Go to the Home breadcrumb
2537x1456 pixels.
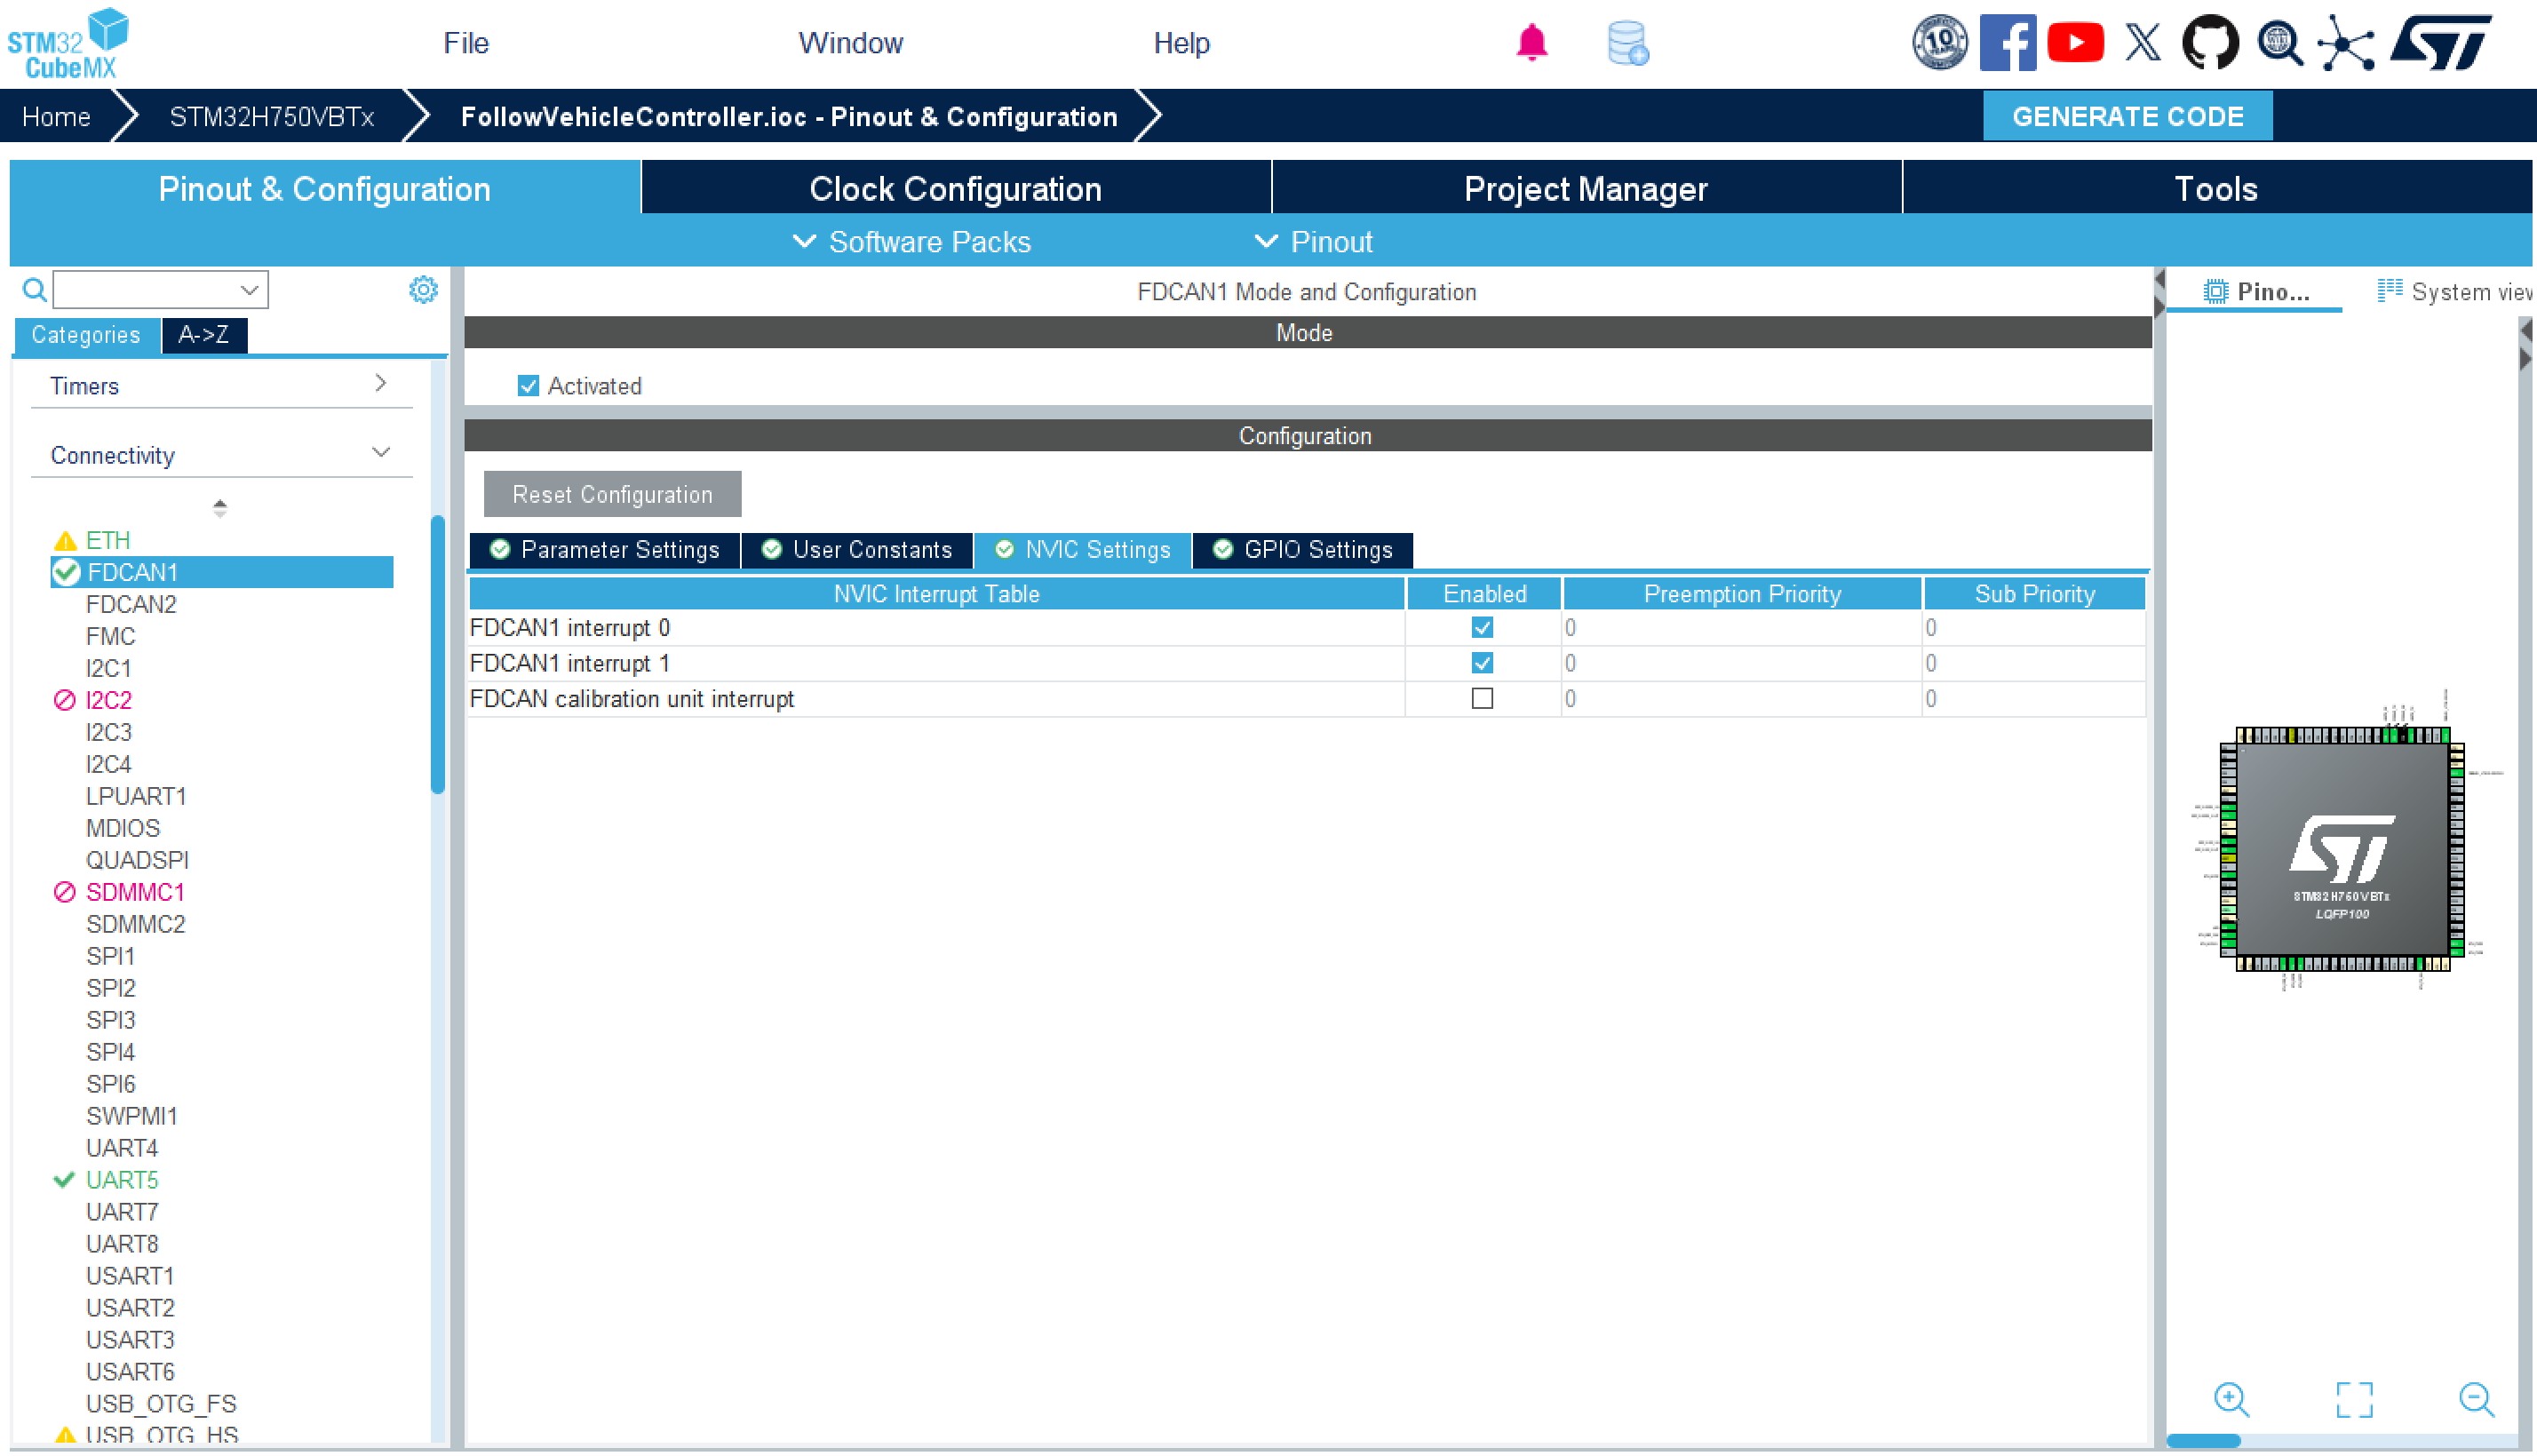56,117
